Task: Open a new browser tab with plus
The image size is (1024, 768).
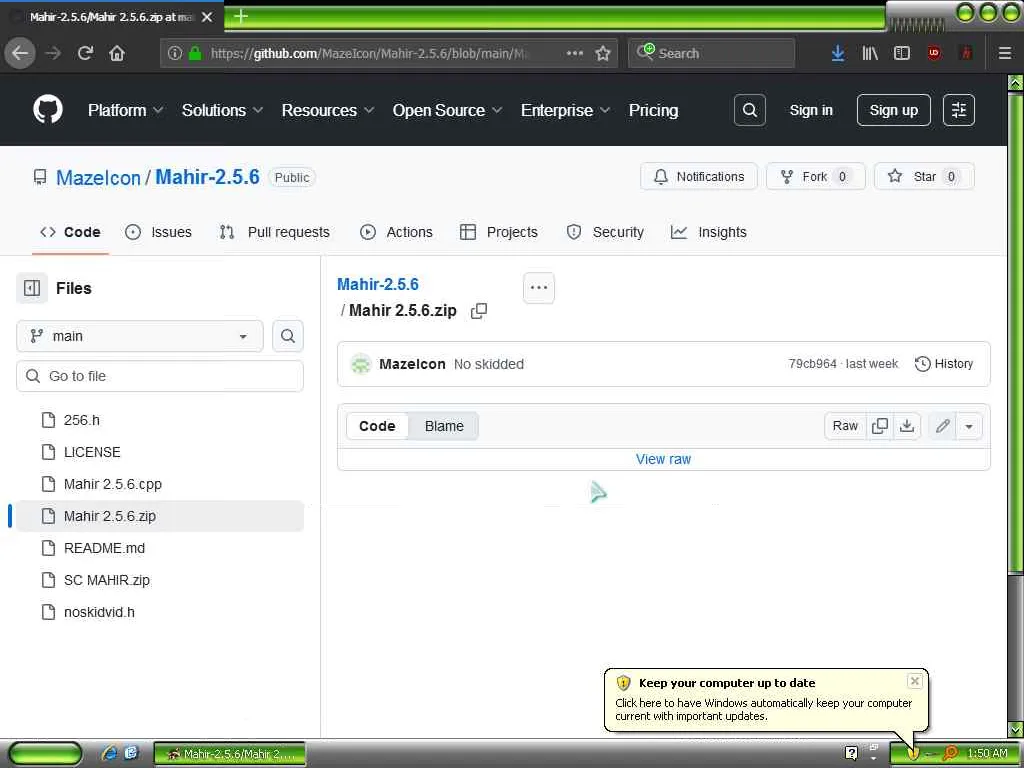Action: 240,16
